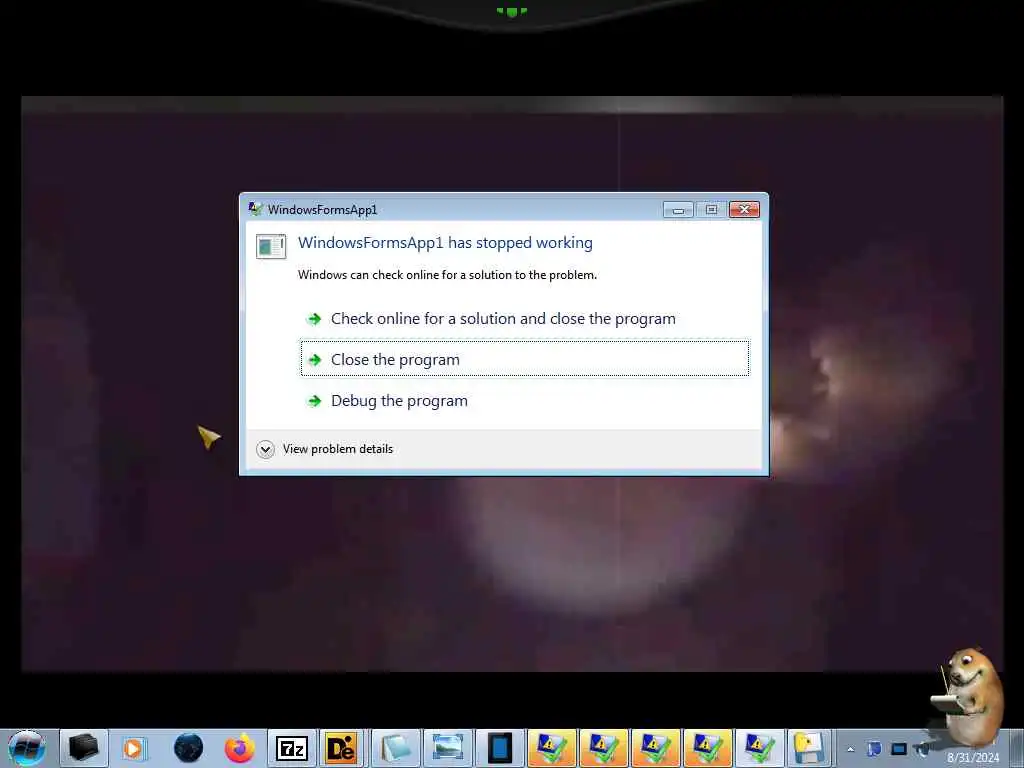Image resolution: width=1024 pixels, height=768 pixels.
Task: Select Close the program option
Action: coord(524,359)
